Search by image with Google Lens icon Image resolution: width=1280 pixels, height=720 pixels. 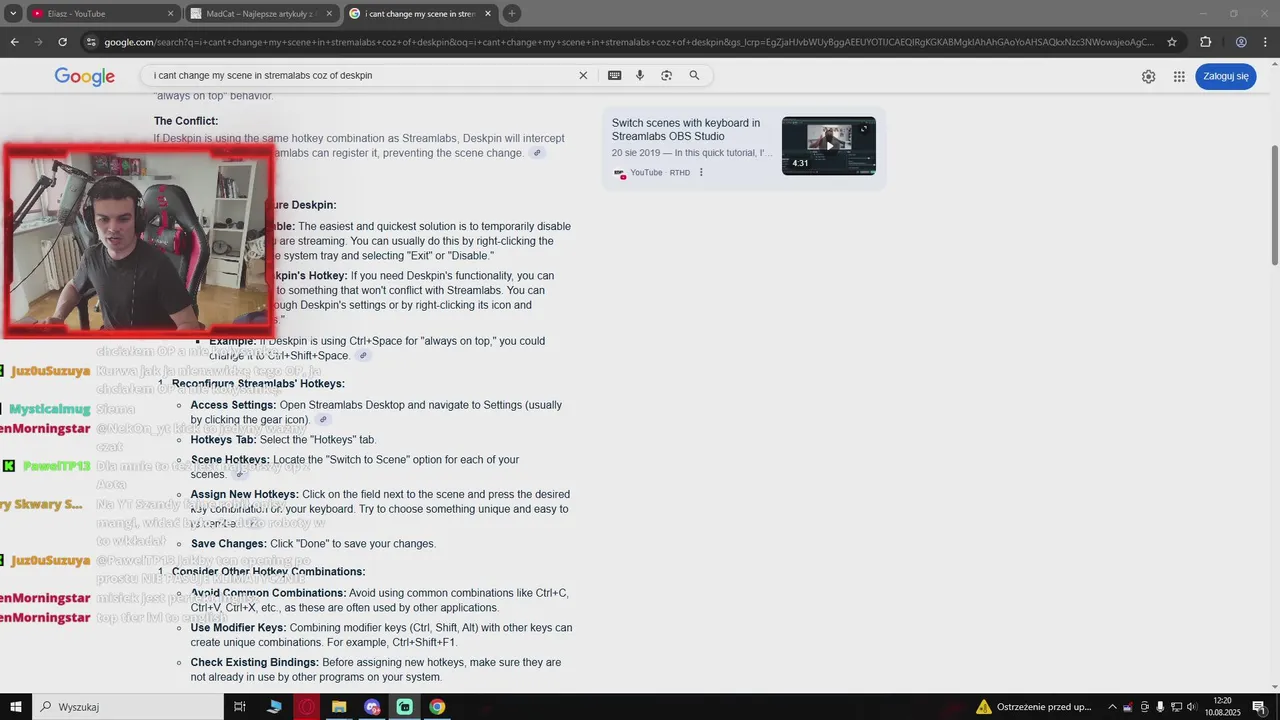(667, 75)
